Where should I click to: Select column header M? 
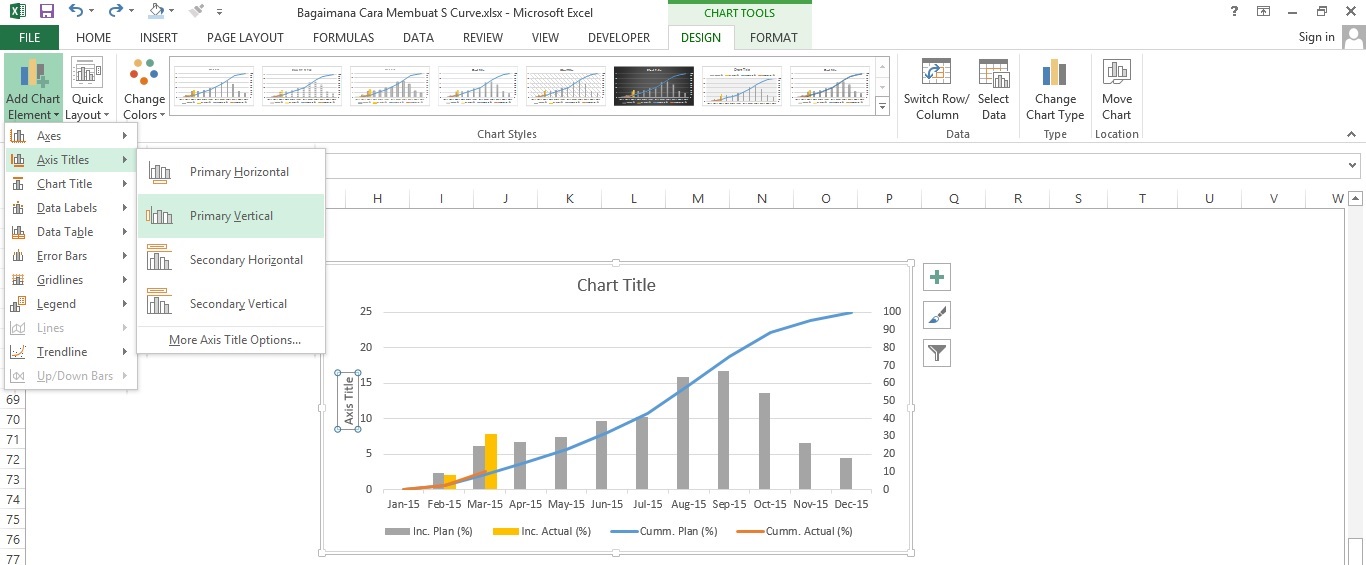click(x=697, y=199)
